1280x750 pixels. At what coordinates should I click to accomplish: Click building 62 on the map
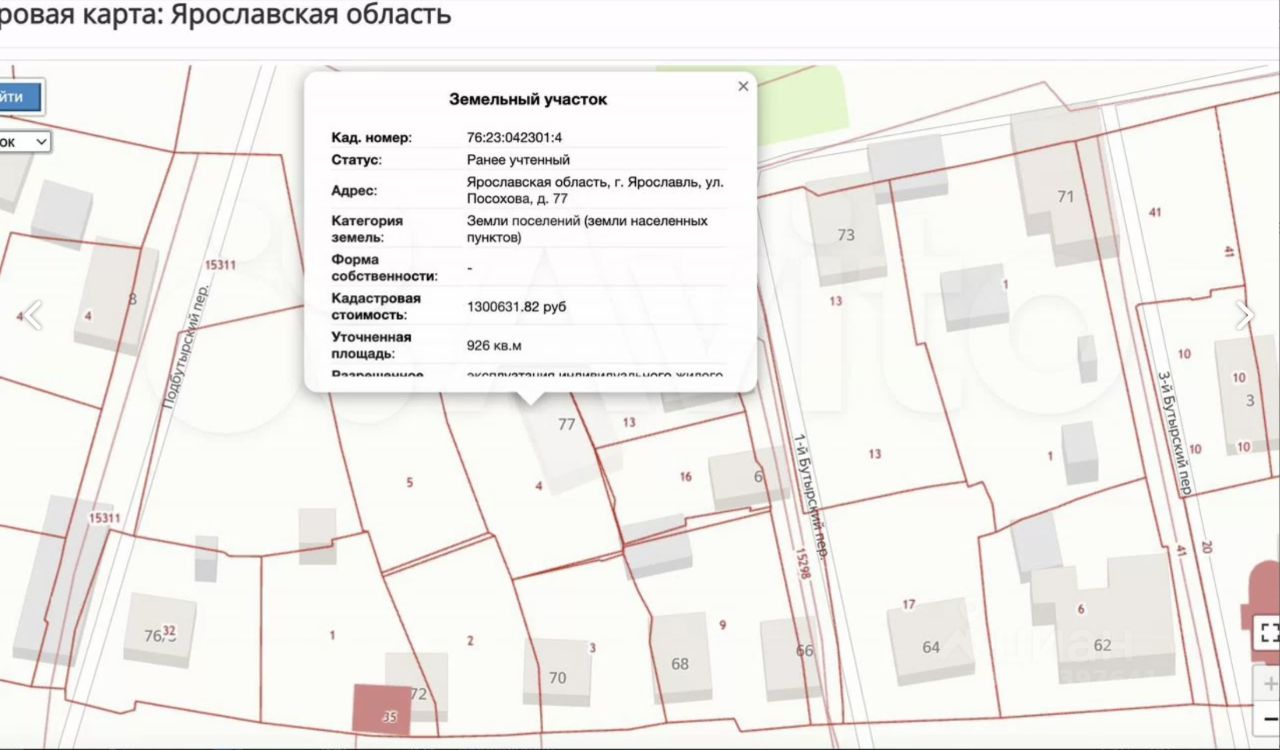click(x=1102, y=644)
